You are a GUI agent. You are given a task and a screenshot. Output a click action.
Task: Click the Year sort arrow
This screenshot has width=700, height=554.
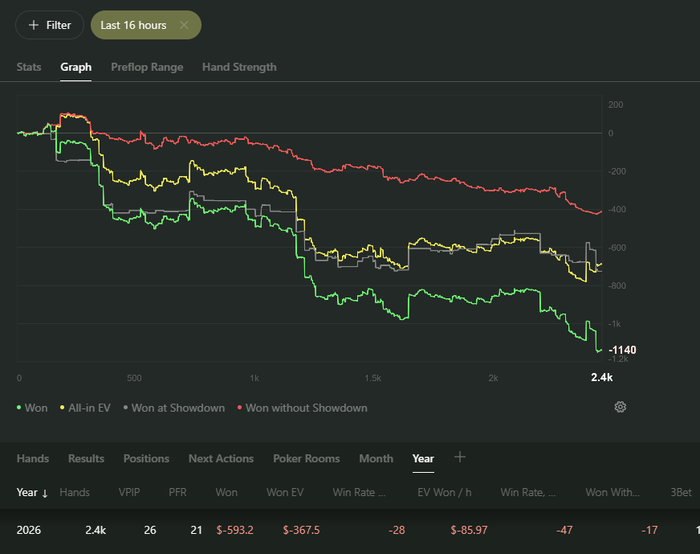(45, 493)
